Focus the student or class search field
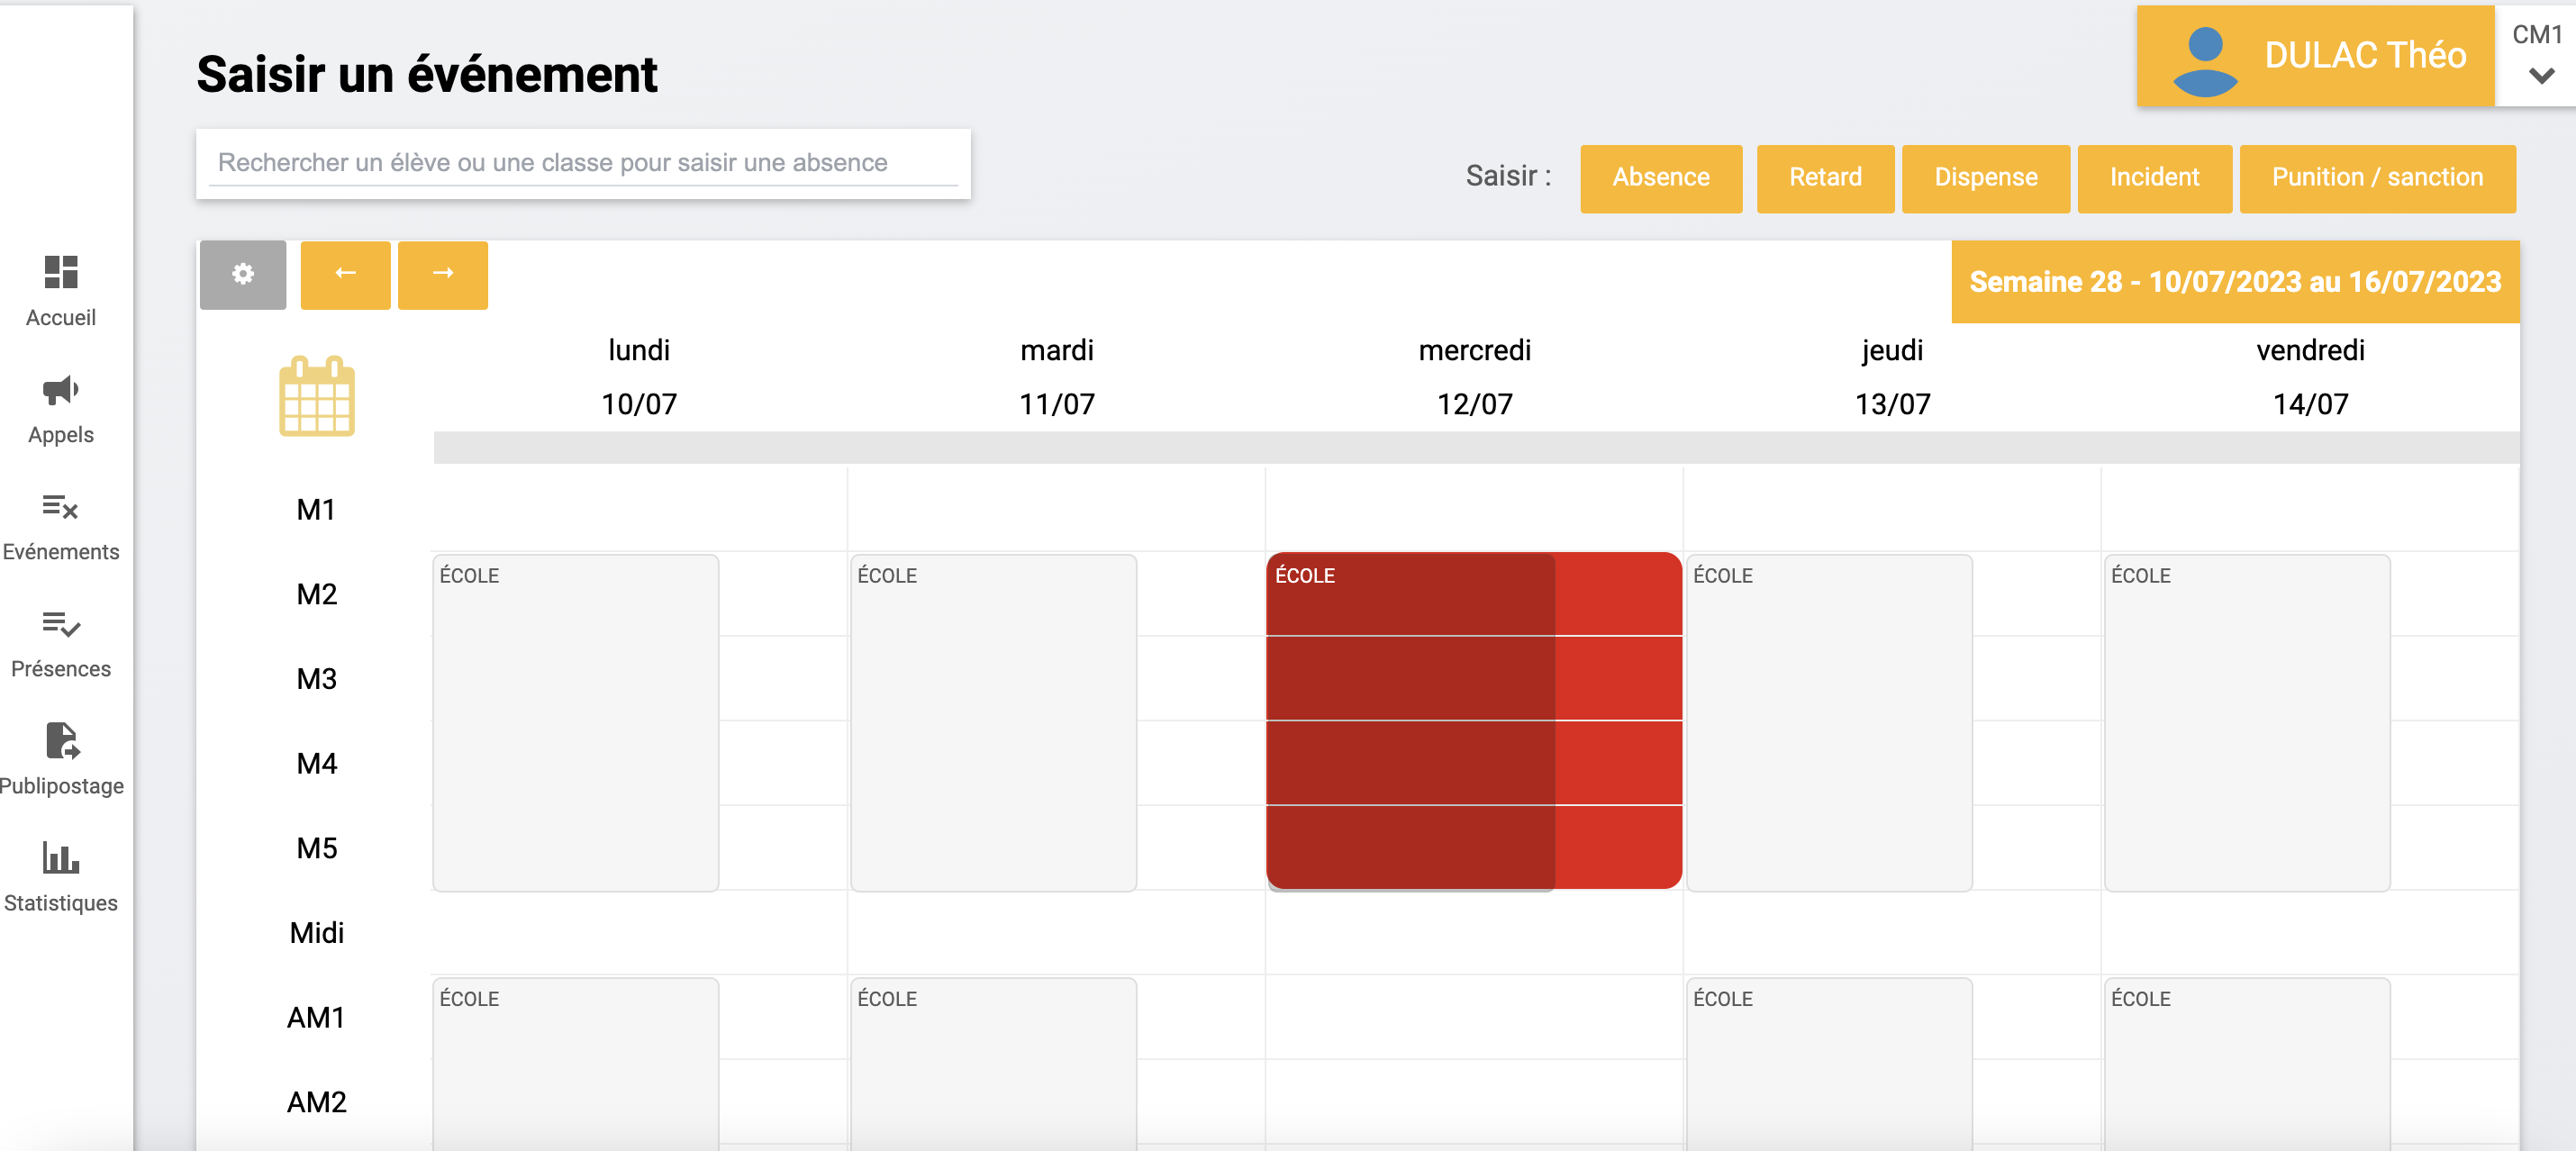Viewport: 2576px width, 1151px height. pos(583,163)
